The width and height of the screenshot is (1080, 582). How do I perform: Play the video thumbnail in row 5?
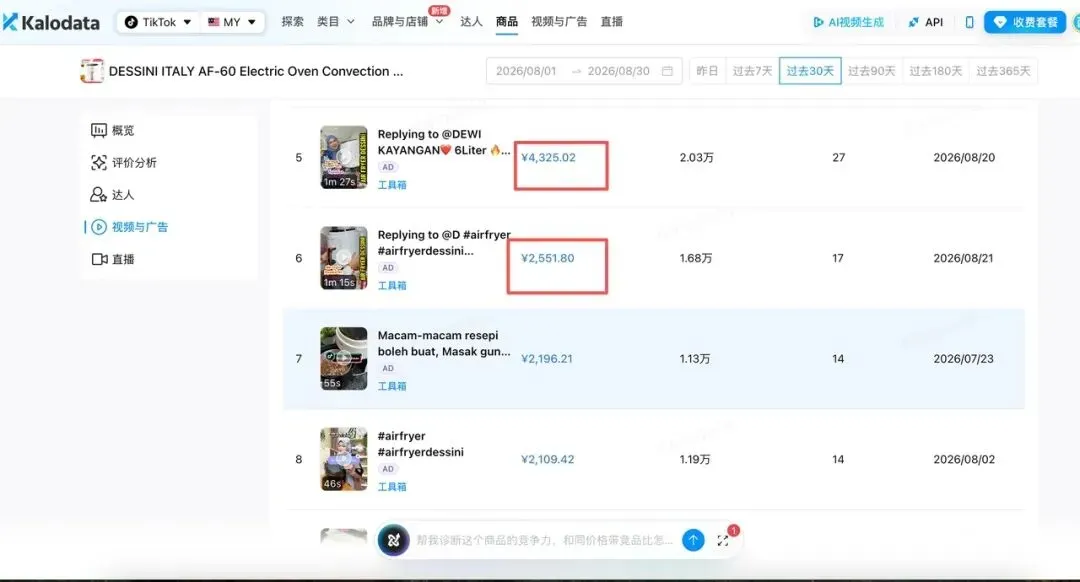pyautogui.click(x=344, y=157)
